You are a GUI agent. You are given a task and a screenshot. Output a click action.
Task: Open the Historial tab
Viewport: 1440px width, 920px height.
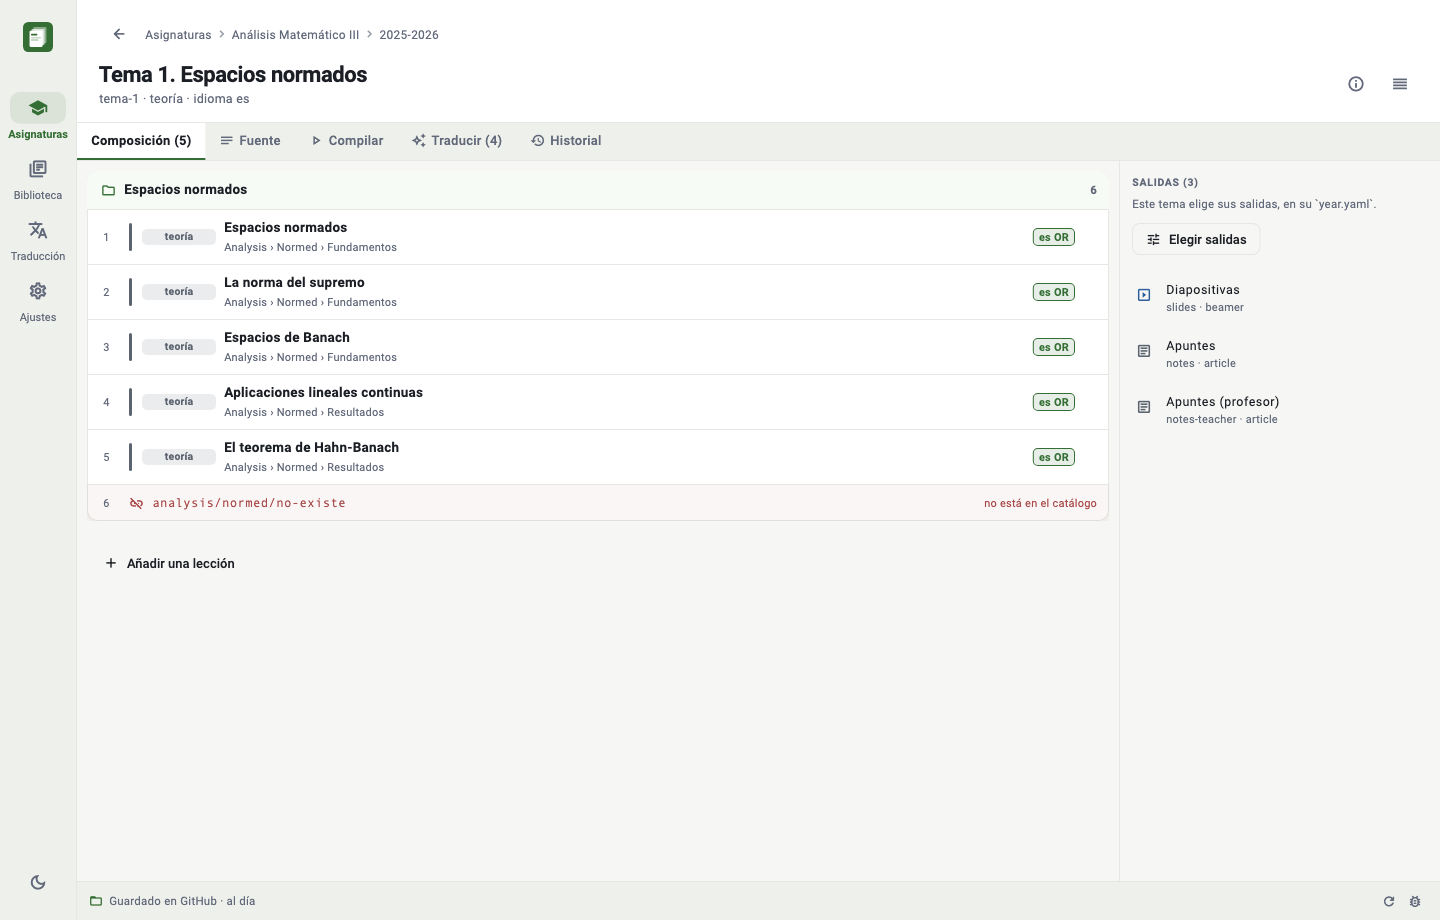pos(566,141)
